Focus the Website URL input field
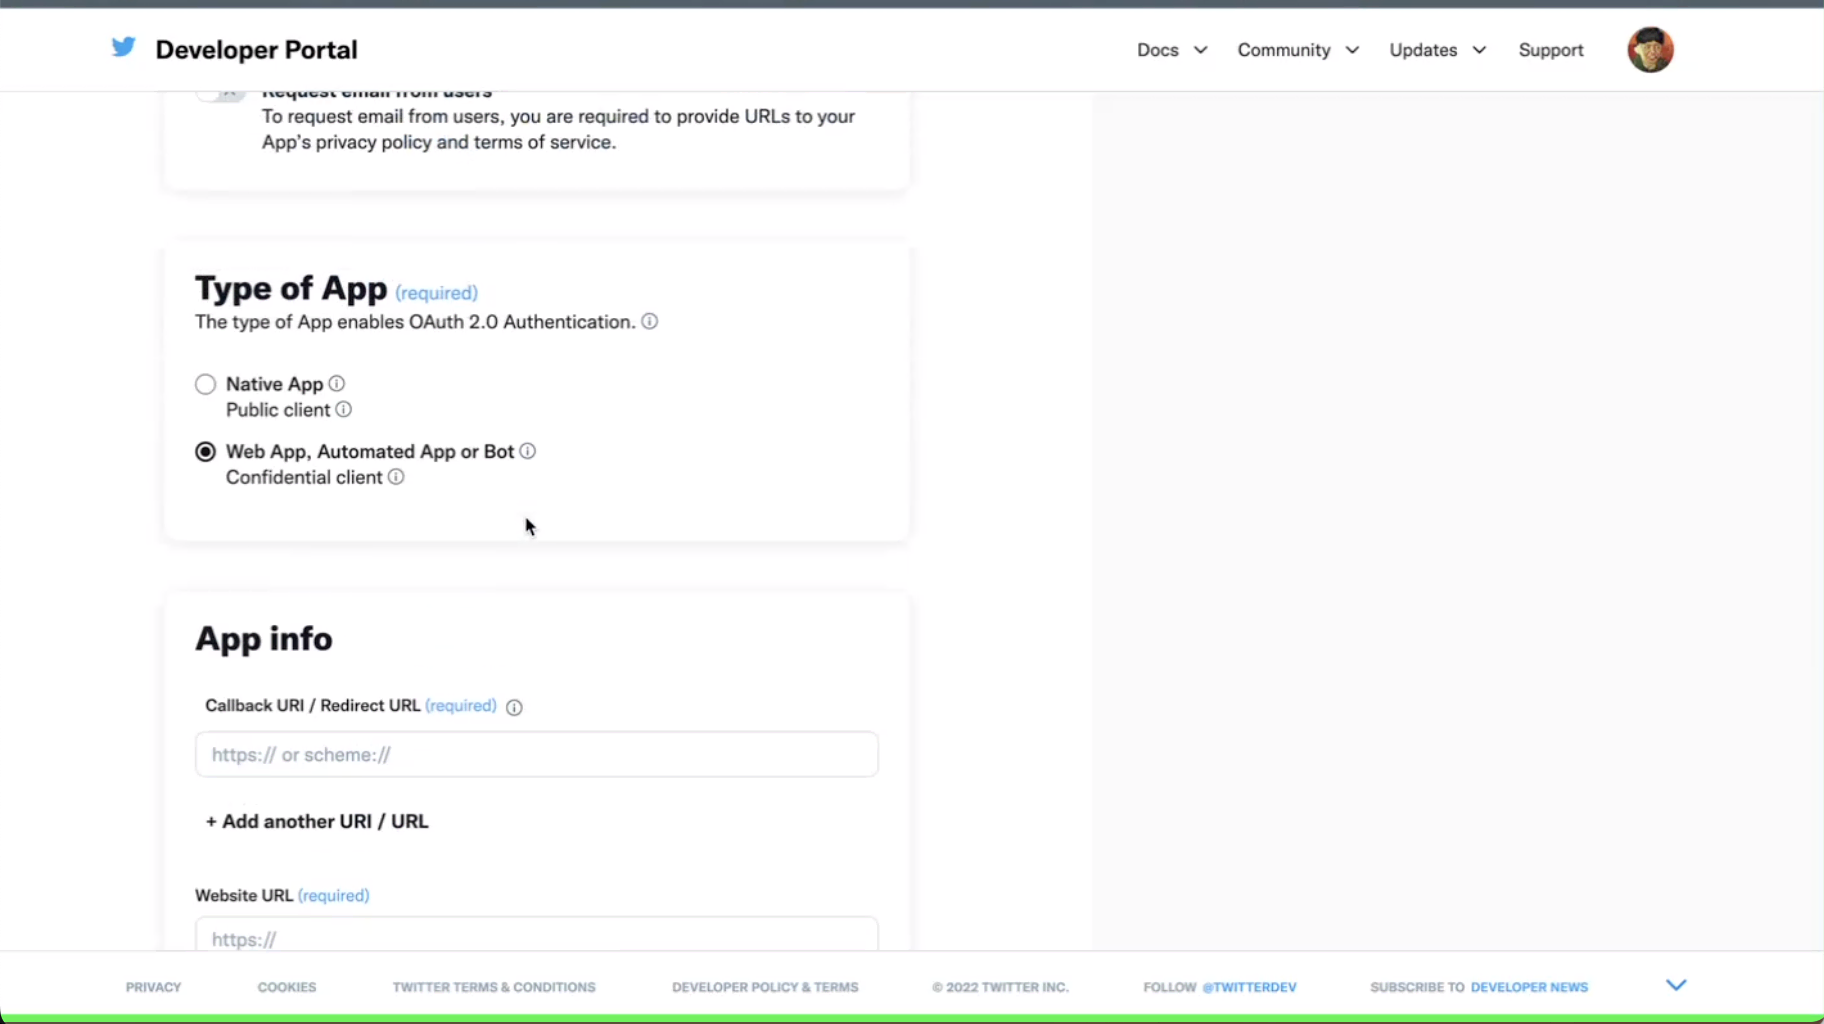 coord(537,934)
